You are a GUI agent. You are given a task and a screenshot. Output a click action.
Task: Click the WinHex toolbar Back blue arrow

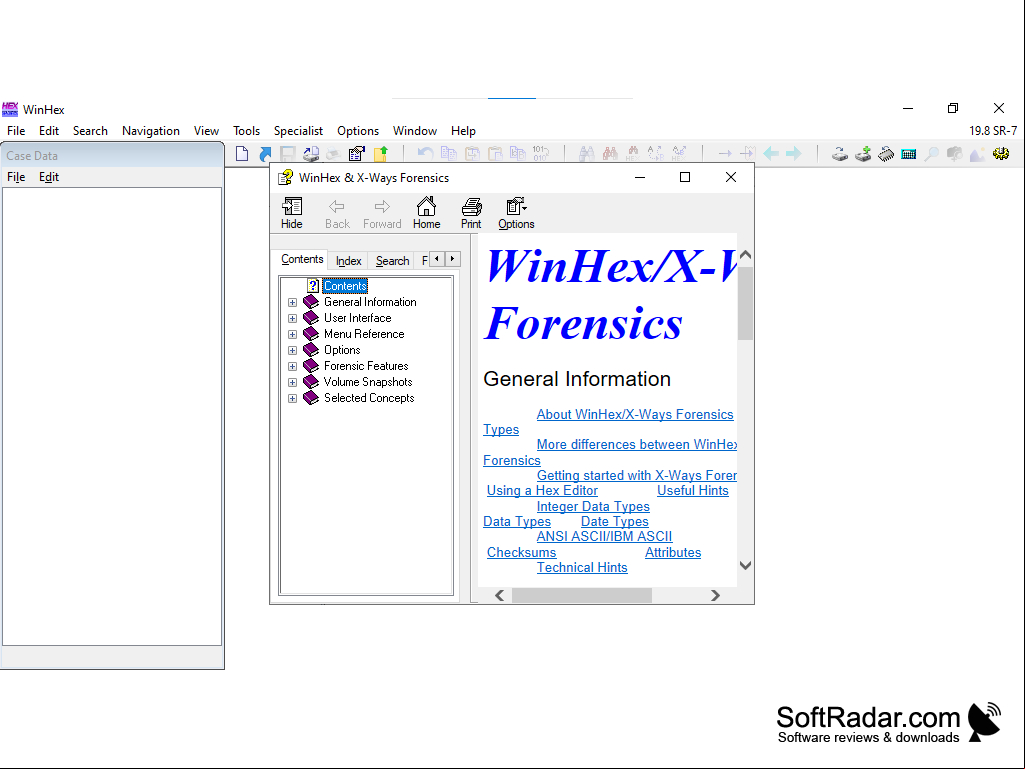click(771, 154)
